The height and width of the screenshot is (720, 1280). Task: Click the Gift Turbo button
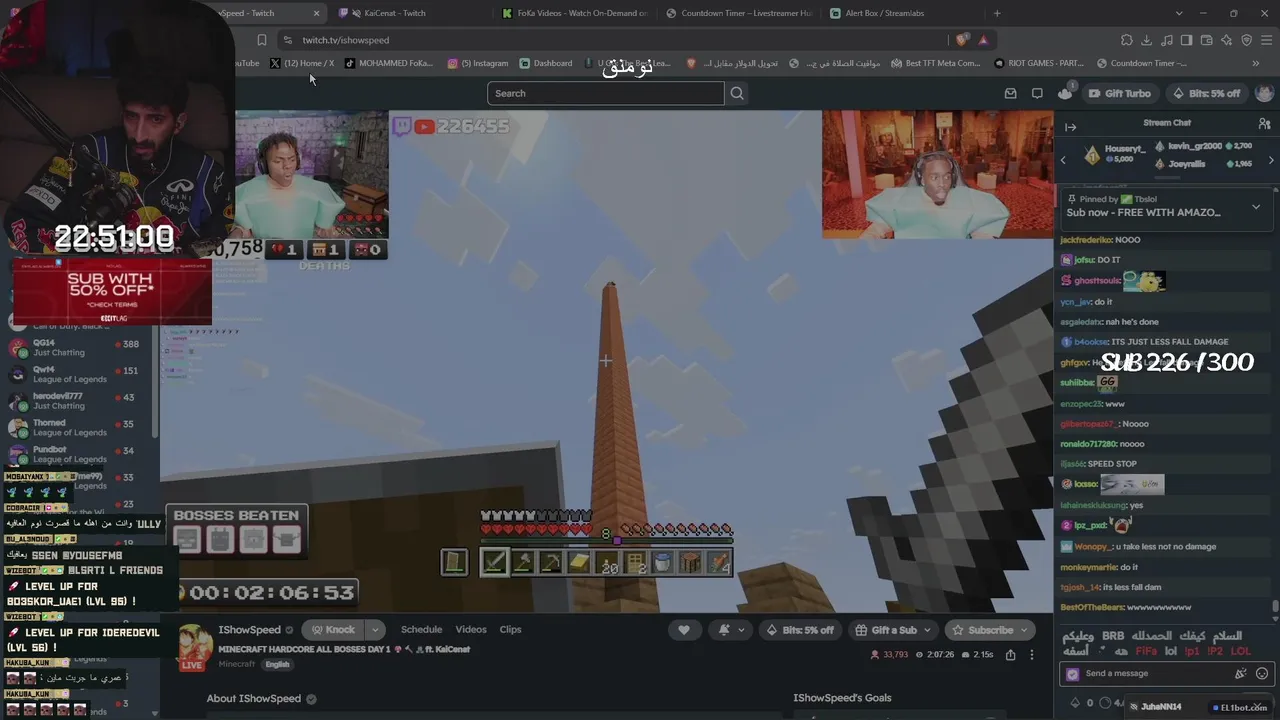(1119, 93)
